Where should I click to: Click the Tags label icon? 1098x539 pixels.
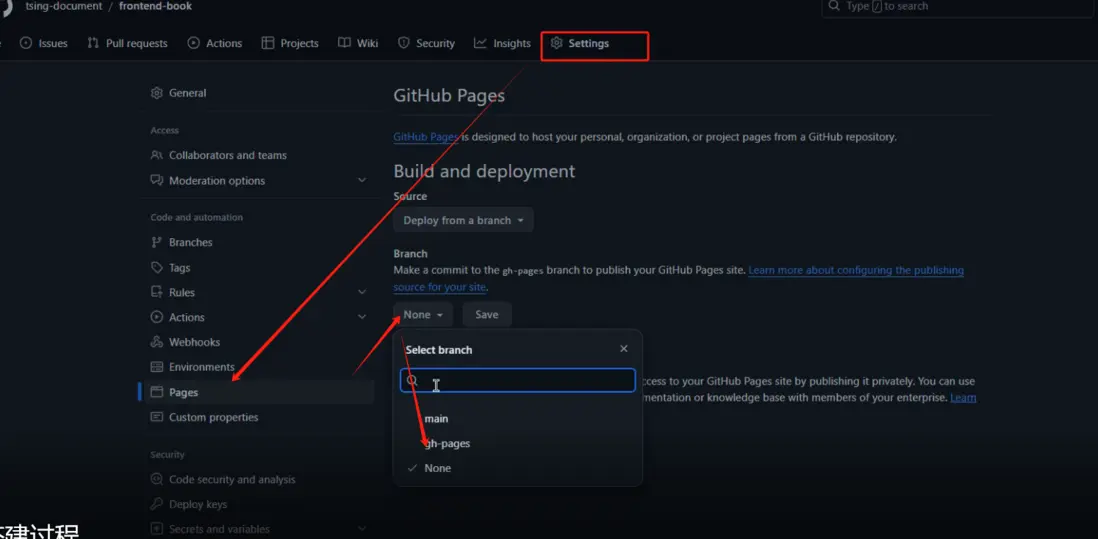[x=157, y=267]
